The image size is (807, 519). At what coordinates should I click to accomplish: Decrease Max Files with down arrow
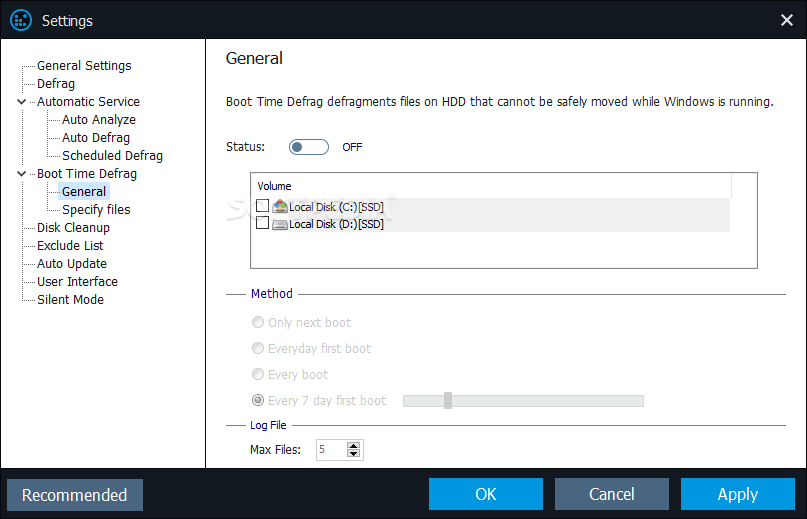pos(353,454)
